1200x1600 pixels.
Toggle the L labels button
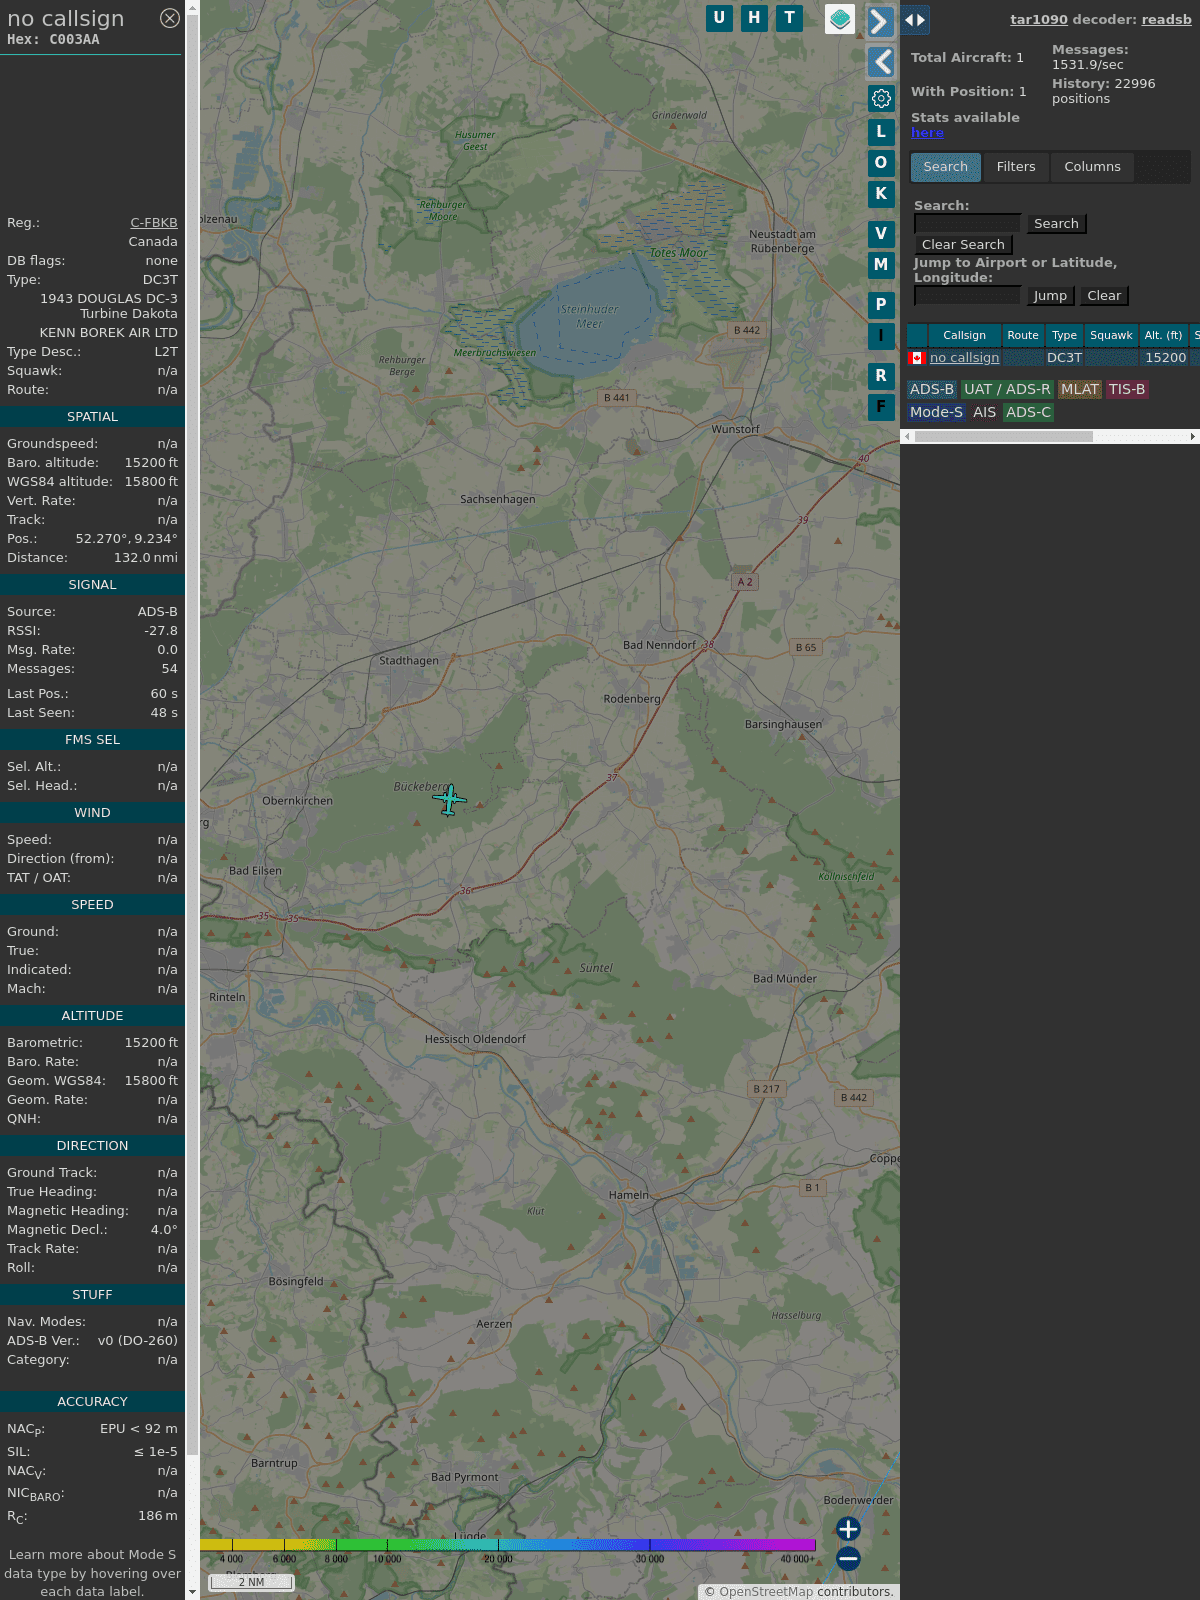tap(881, 132)
